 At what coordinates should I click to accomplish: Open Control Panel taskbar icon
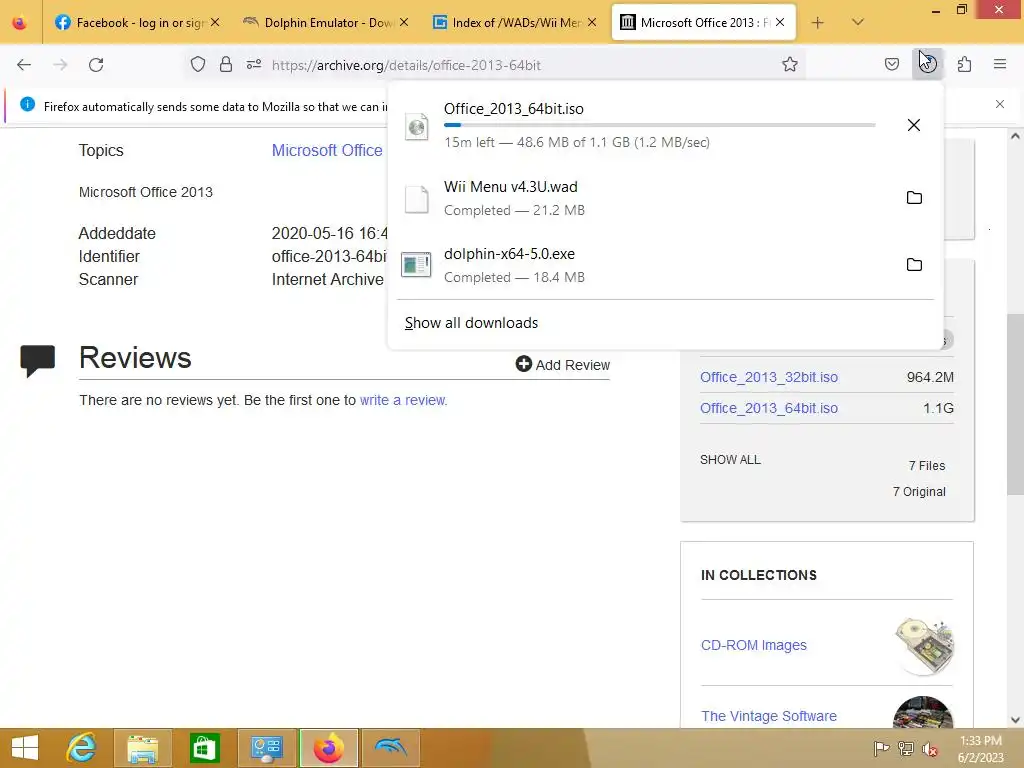(266, 748)
